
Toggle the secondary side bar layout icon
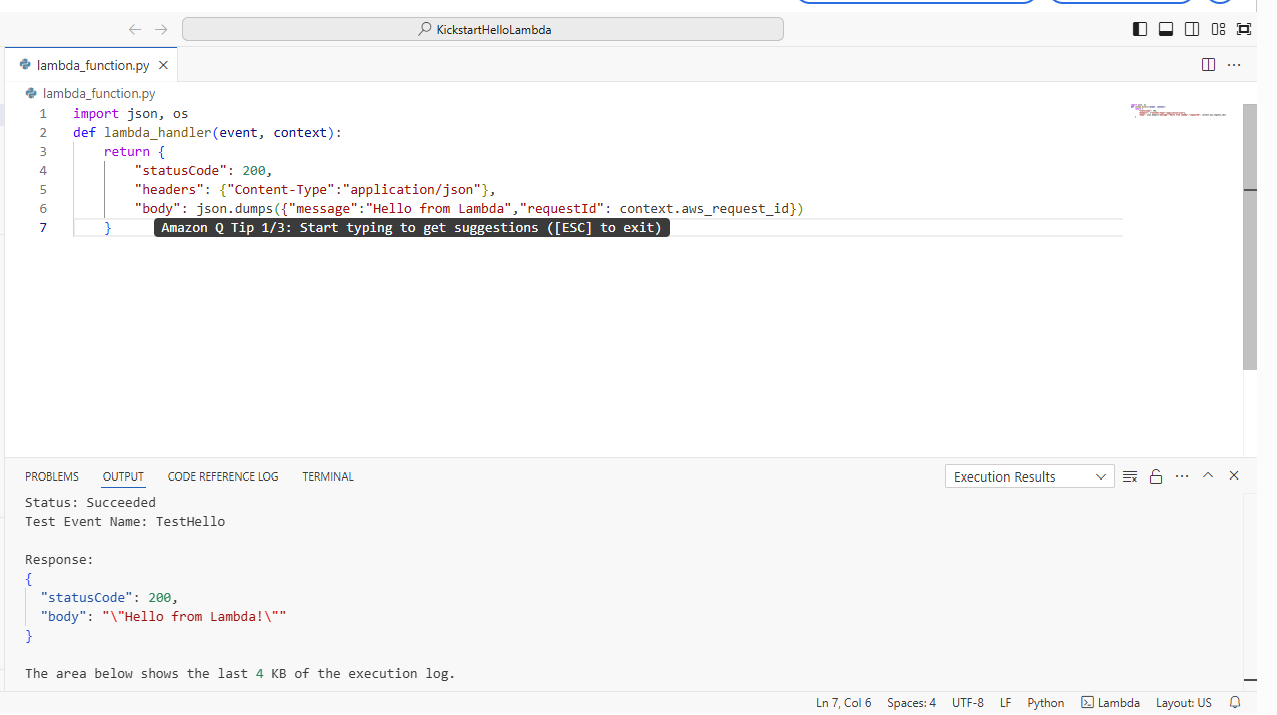1192,29
